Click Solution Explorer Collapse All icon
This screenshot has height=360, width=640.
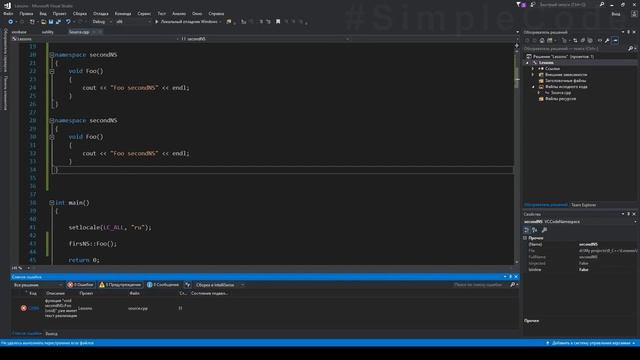point(582,40)
